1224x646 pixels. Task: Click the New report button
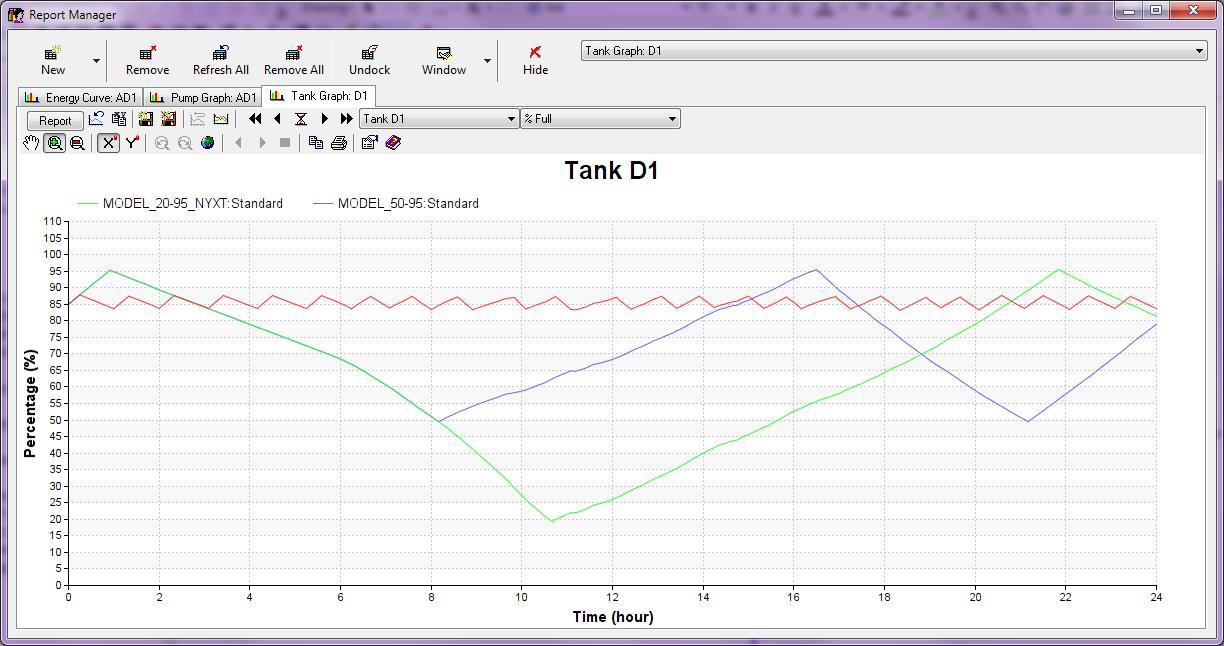53,60
